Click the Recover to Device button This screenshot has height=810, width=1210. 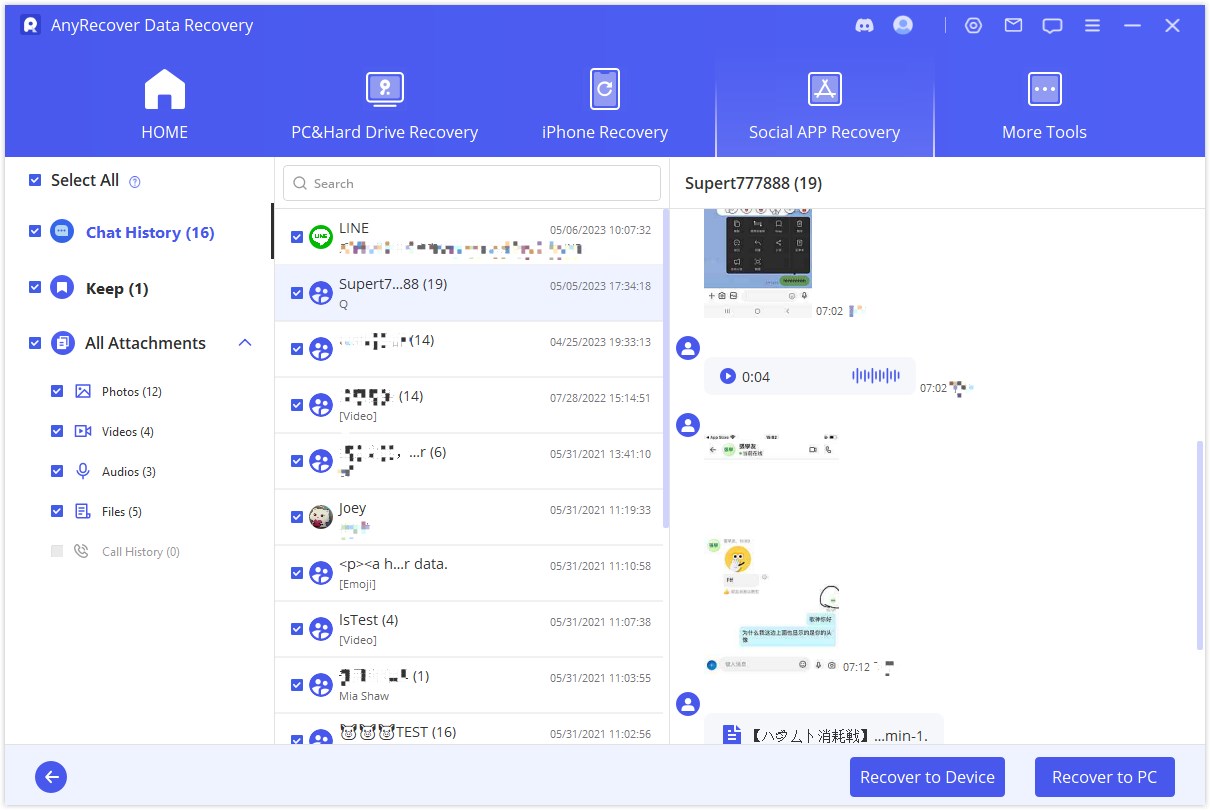click(927, 777)
